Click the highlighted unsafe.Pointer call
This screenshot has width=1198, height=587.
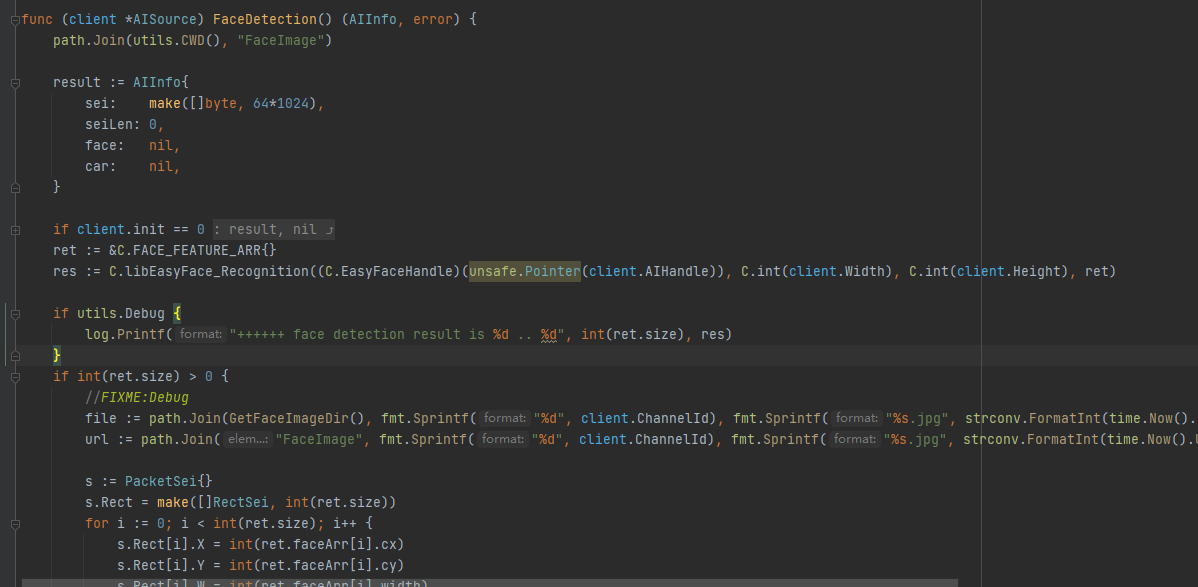tap(524, 272)
